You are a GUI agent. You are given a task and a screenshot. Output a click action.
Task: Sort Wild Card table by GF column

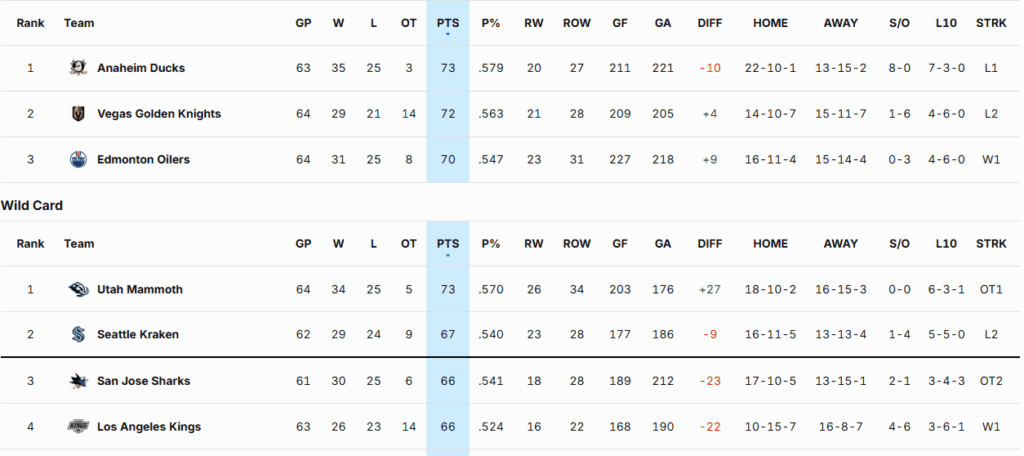620,244
